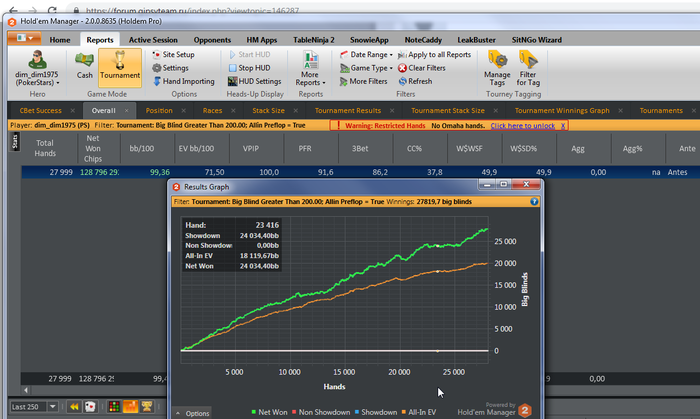Viewport: 700px width, 419px height.
Task: Go to Active Session tab
Action: 153,40
